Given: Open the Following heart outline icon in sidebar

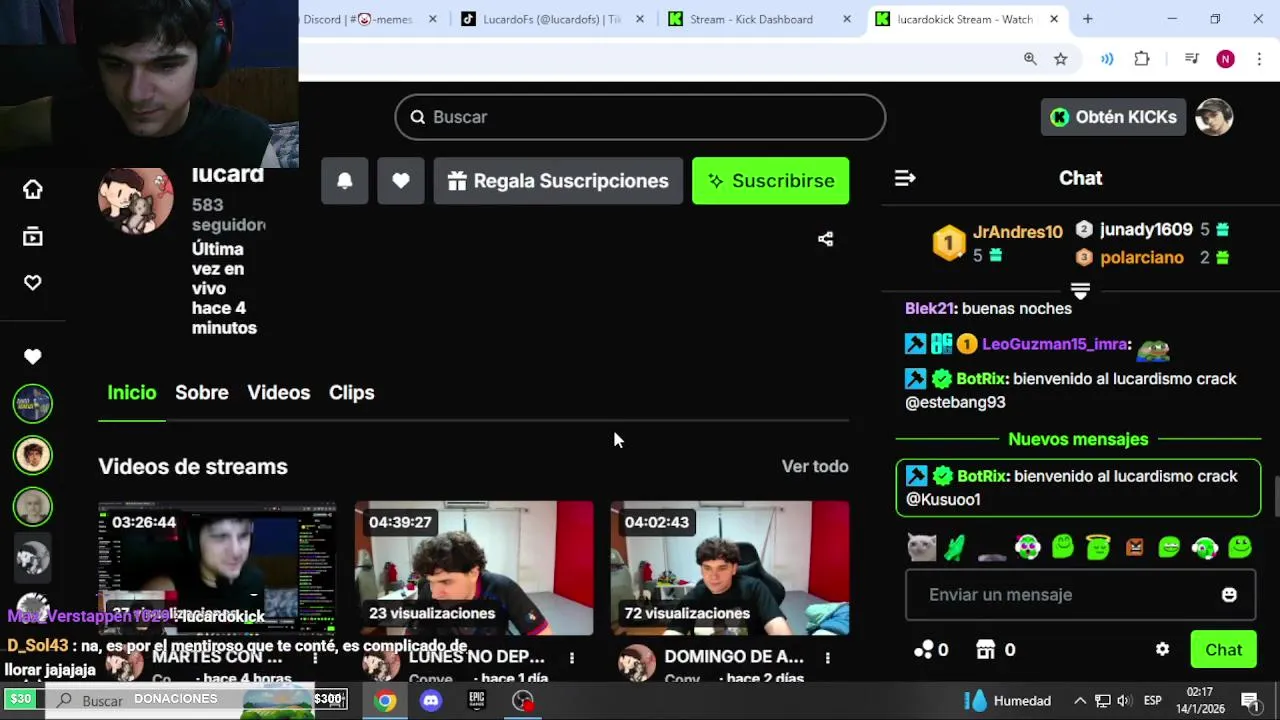Looking at the screenshot, I should (x=33, y=283).
